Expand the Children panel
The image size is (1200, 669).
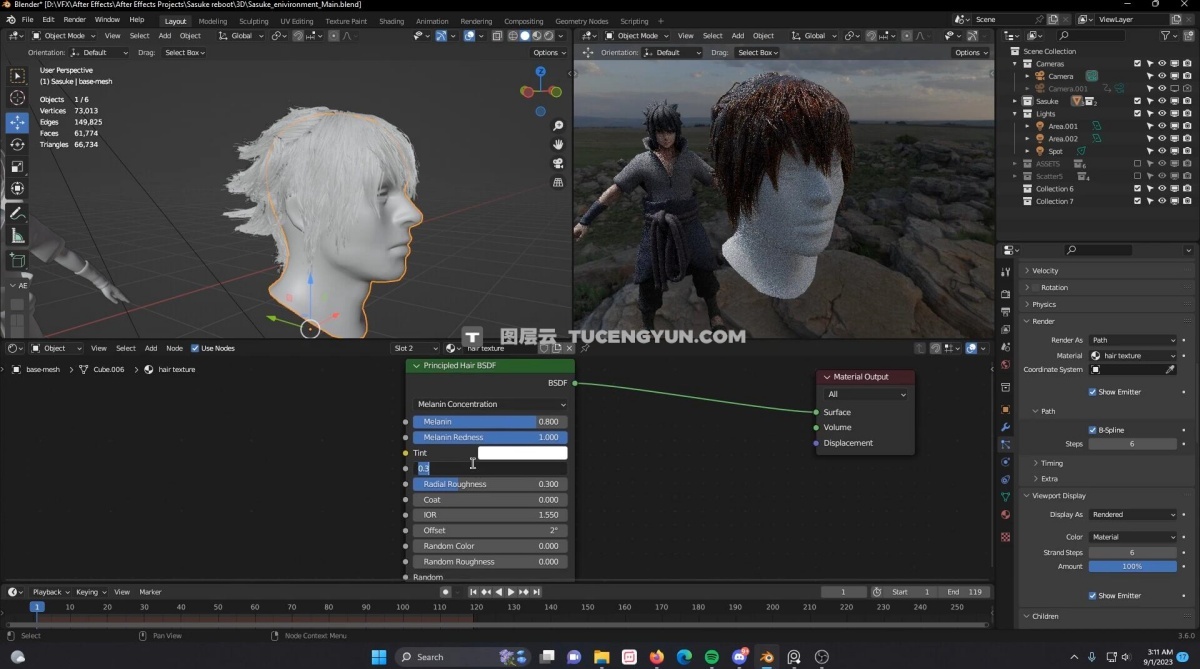pyautogui.click(x=1045, y=616)
